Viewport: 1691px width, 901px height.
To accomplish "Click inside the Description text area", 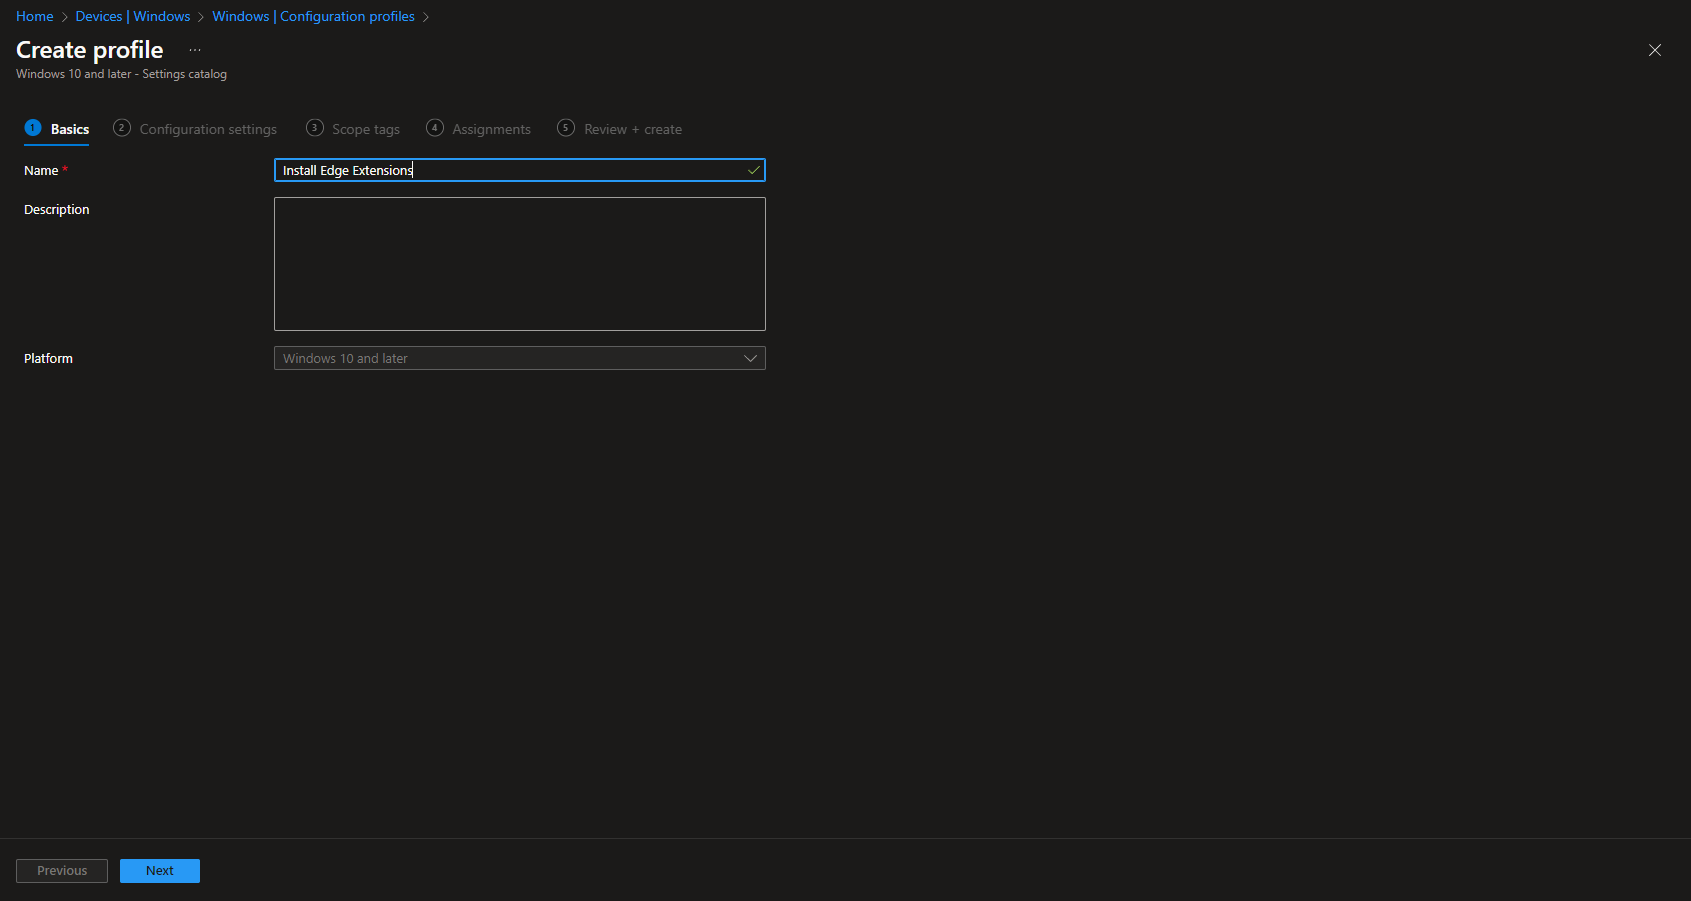I will pyautogui.click(x=519, y=263).
